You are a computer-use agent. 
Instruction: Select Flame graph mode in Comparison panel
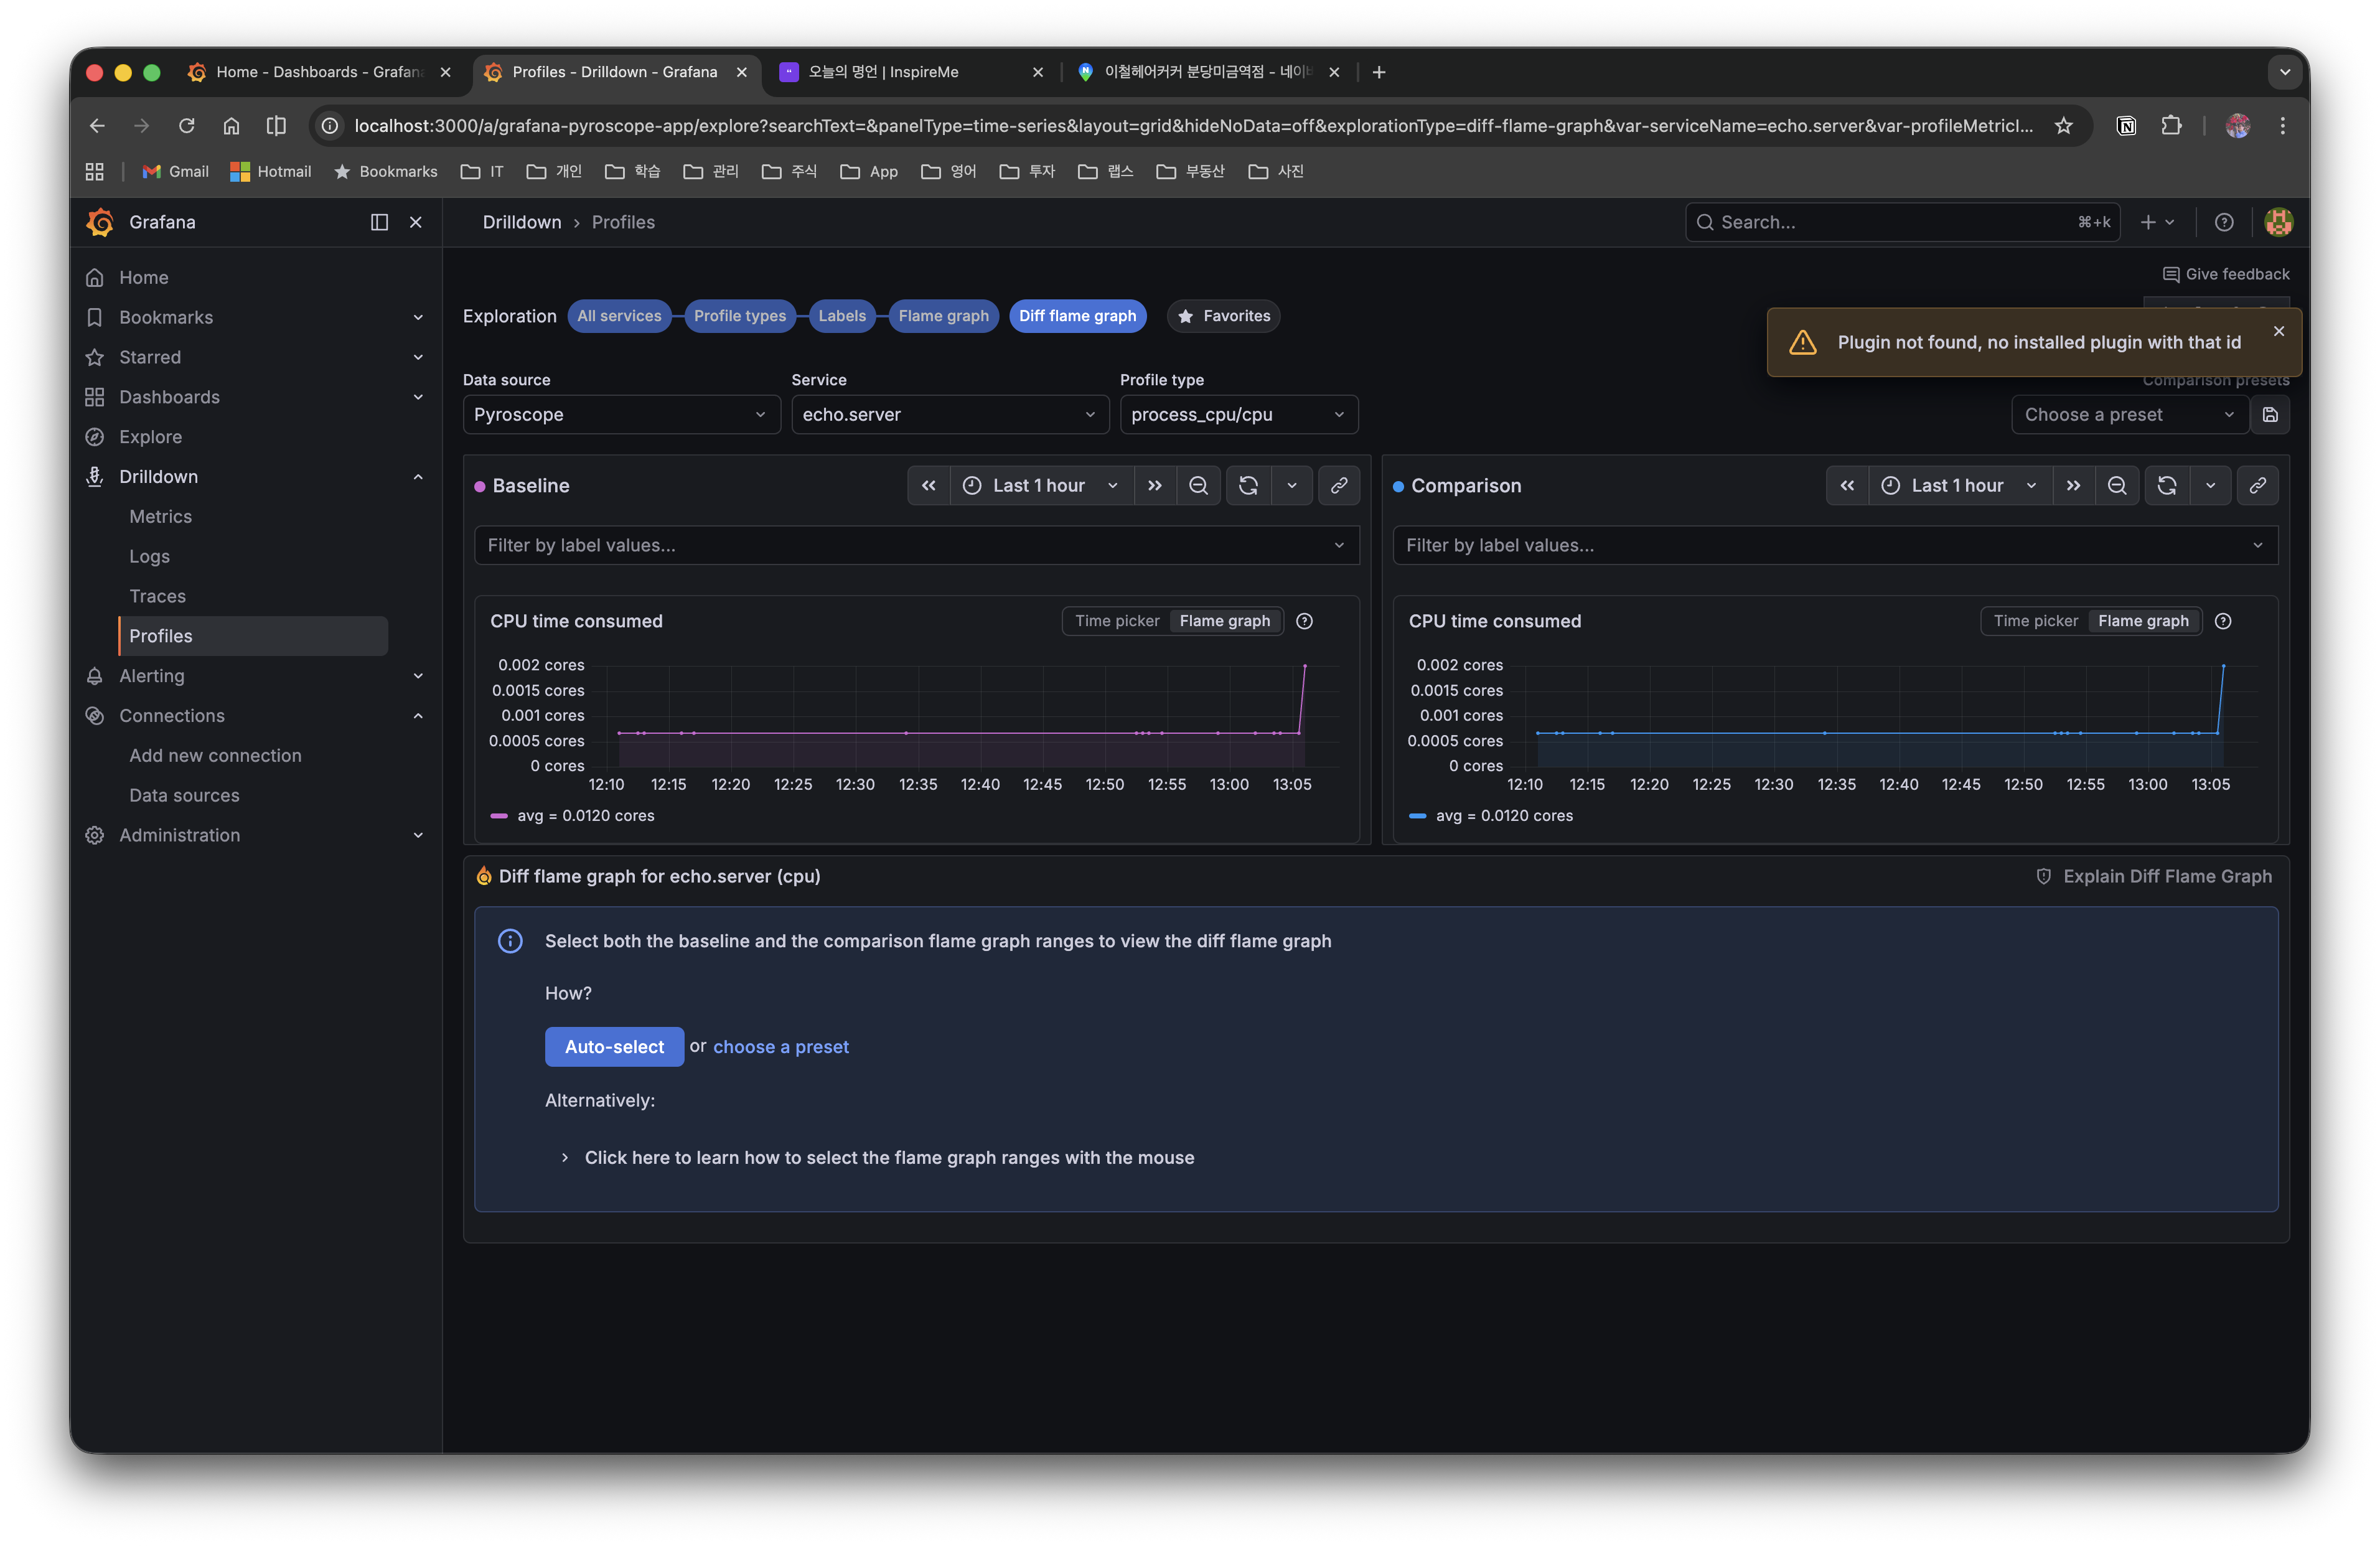(x=2143, y=621)
